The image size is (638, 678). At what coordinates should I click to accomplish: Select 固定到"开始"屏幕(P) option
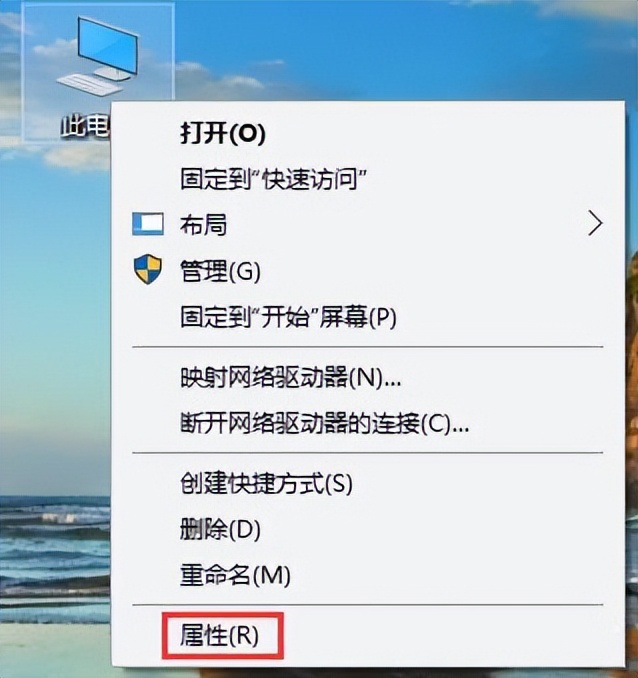tap(288, 317)
